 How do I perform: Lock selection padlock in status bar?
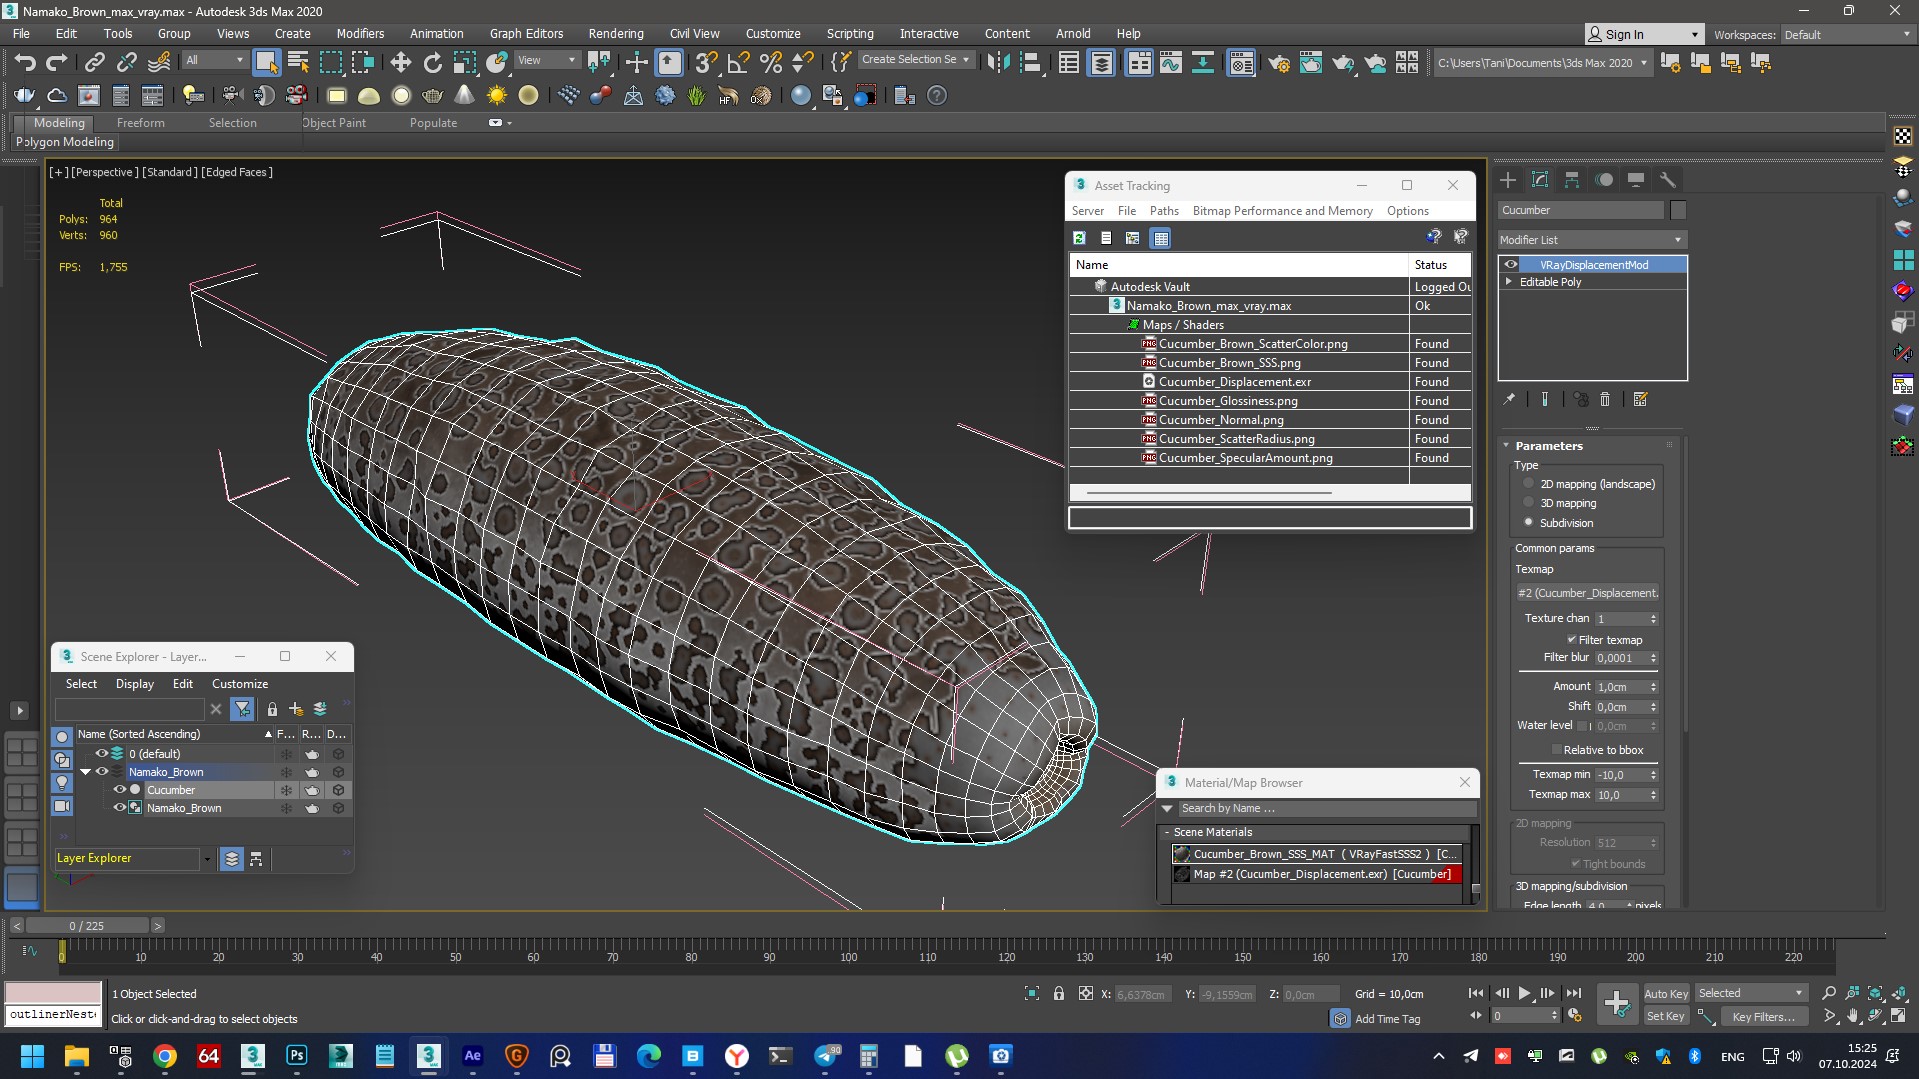point(1059,994)
